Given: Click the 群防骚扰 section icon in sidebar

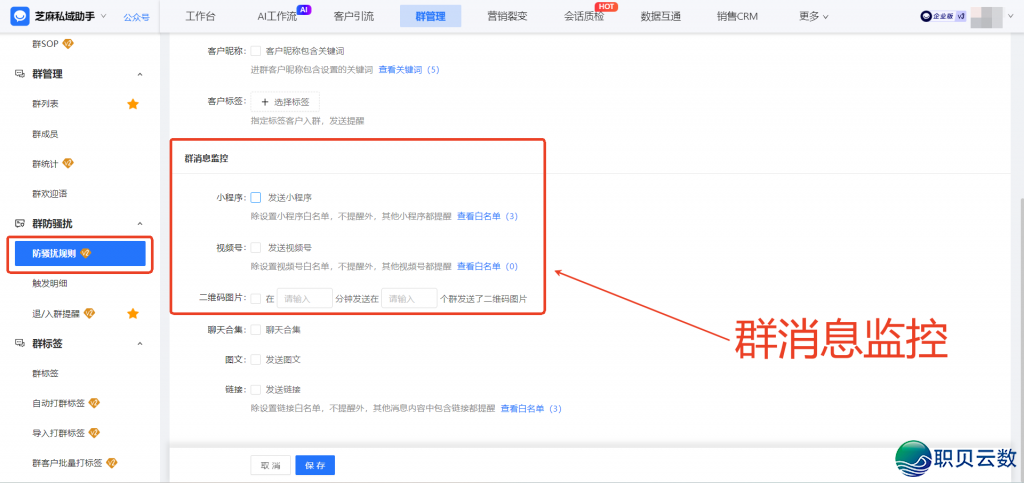Looking at the screenshot, I should click(x=21, y=223).
